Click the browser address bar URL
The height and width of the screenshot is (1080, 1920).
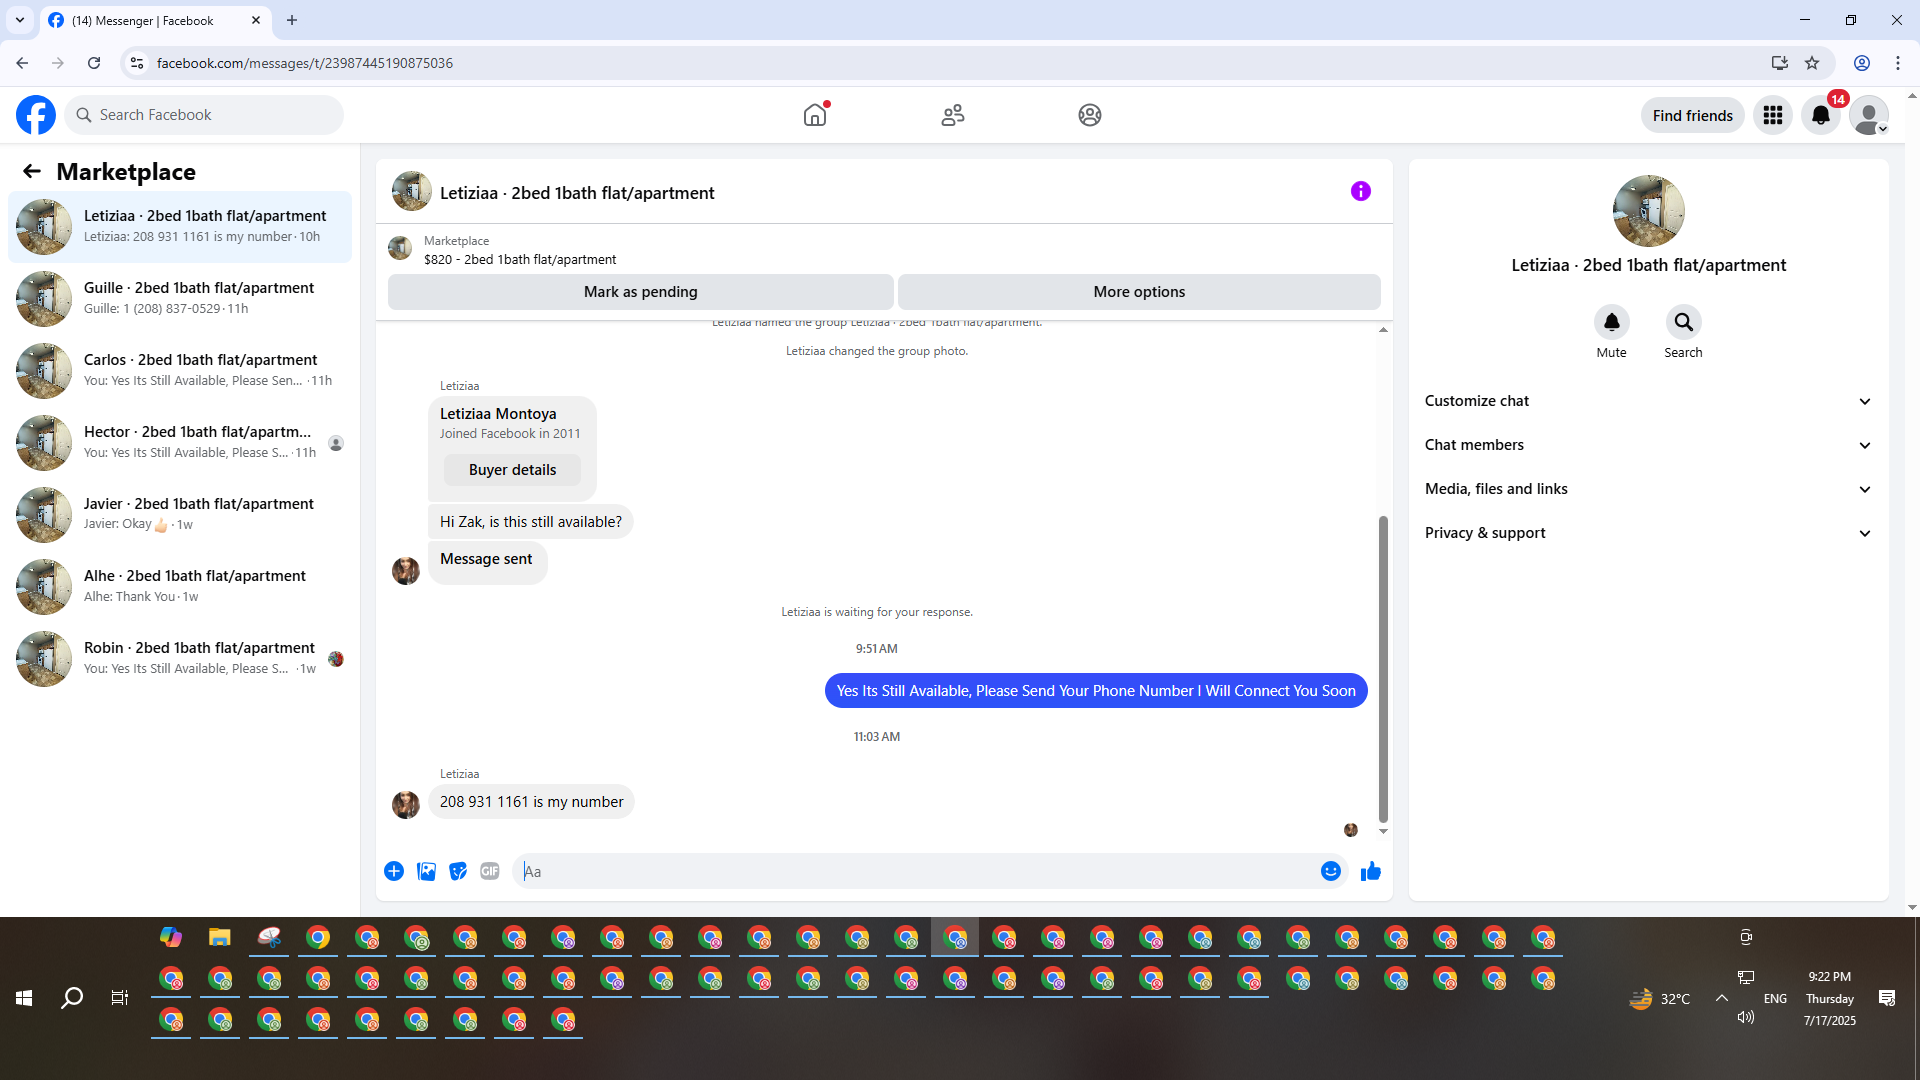pyautogui.click(x=305, y=63)
